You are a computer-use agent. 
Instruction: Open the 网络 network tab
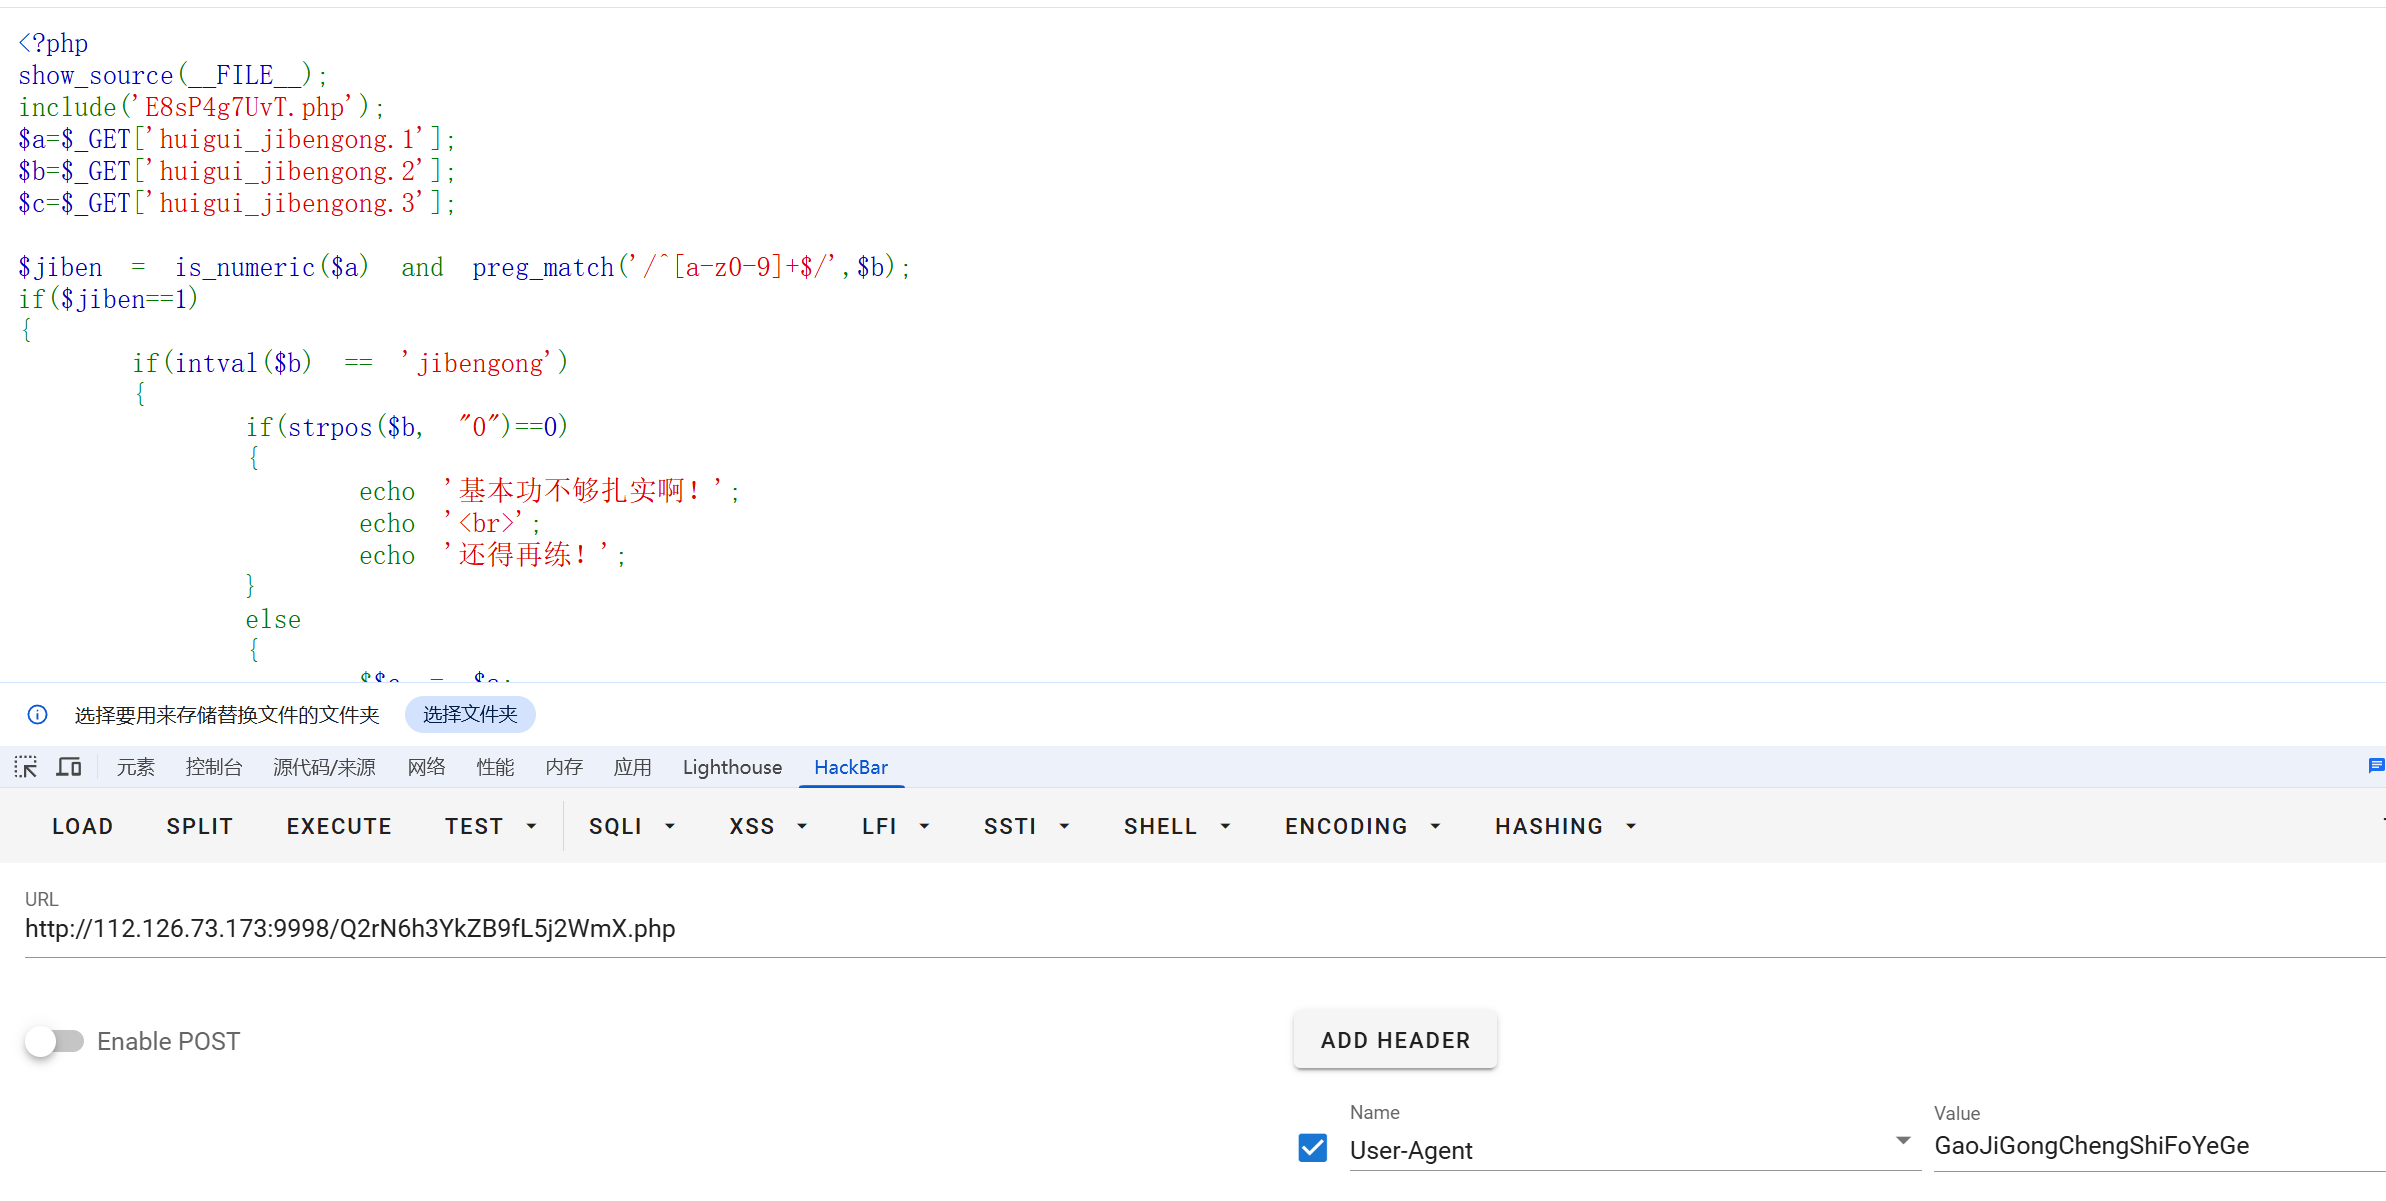(x=426, y=767)
